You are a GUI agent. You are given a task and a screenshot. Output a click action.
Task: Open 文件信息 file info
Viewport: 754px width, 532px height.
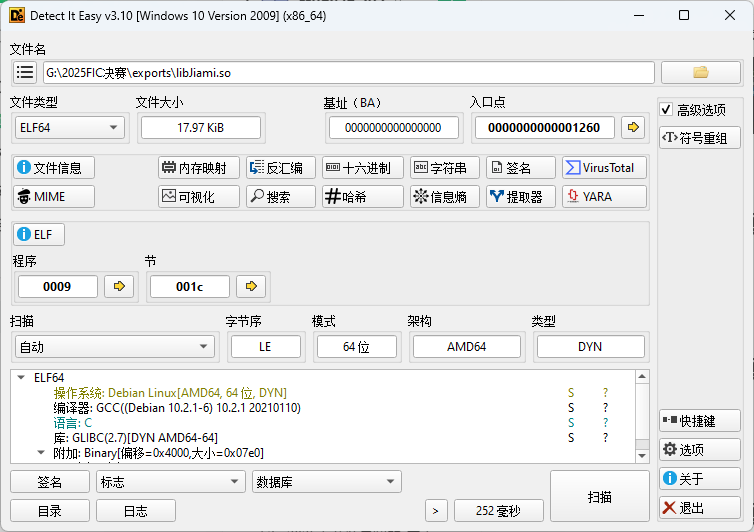(54, 168)
